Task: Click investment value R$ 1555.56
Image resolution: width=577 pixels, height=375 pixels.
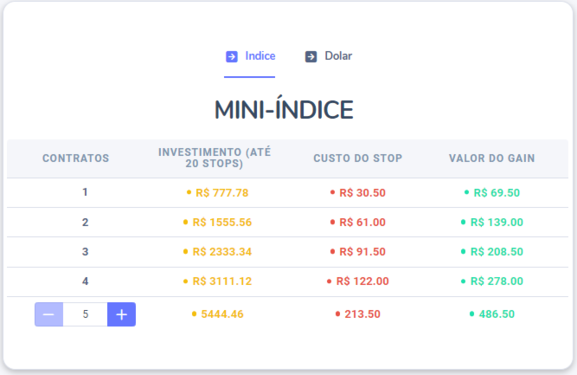Action: point(222,222)
